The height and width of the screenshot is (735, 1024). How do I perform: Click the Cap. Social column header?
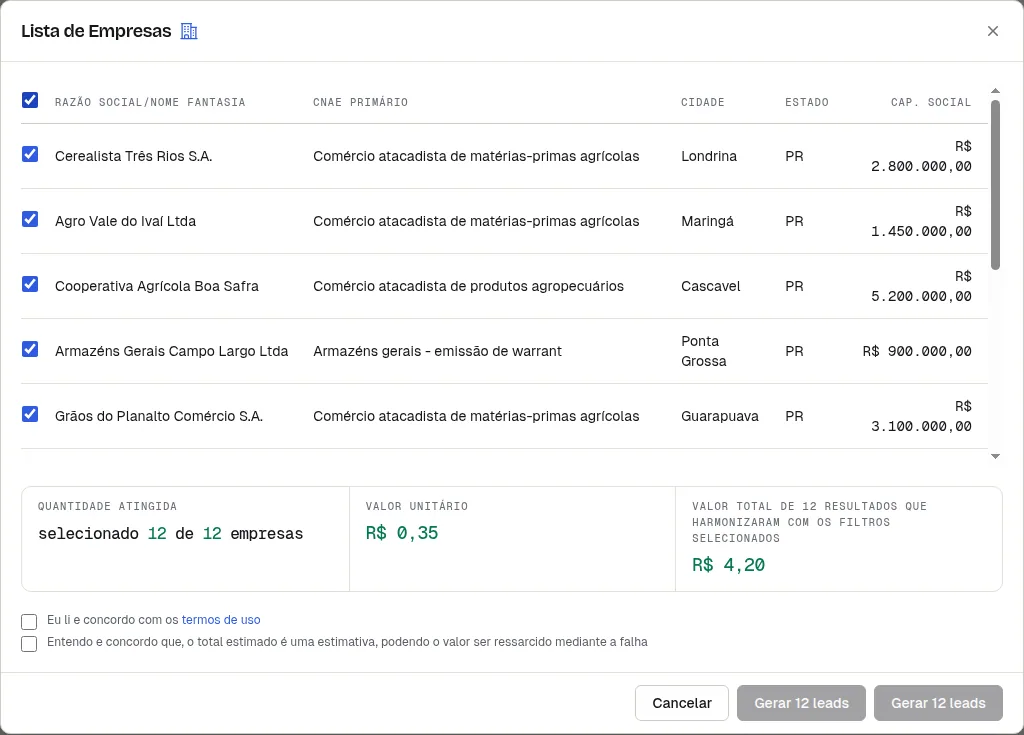point(931,102)
